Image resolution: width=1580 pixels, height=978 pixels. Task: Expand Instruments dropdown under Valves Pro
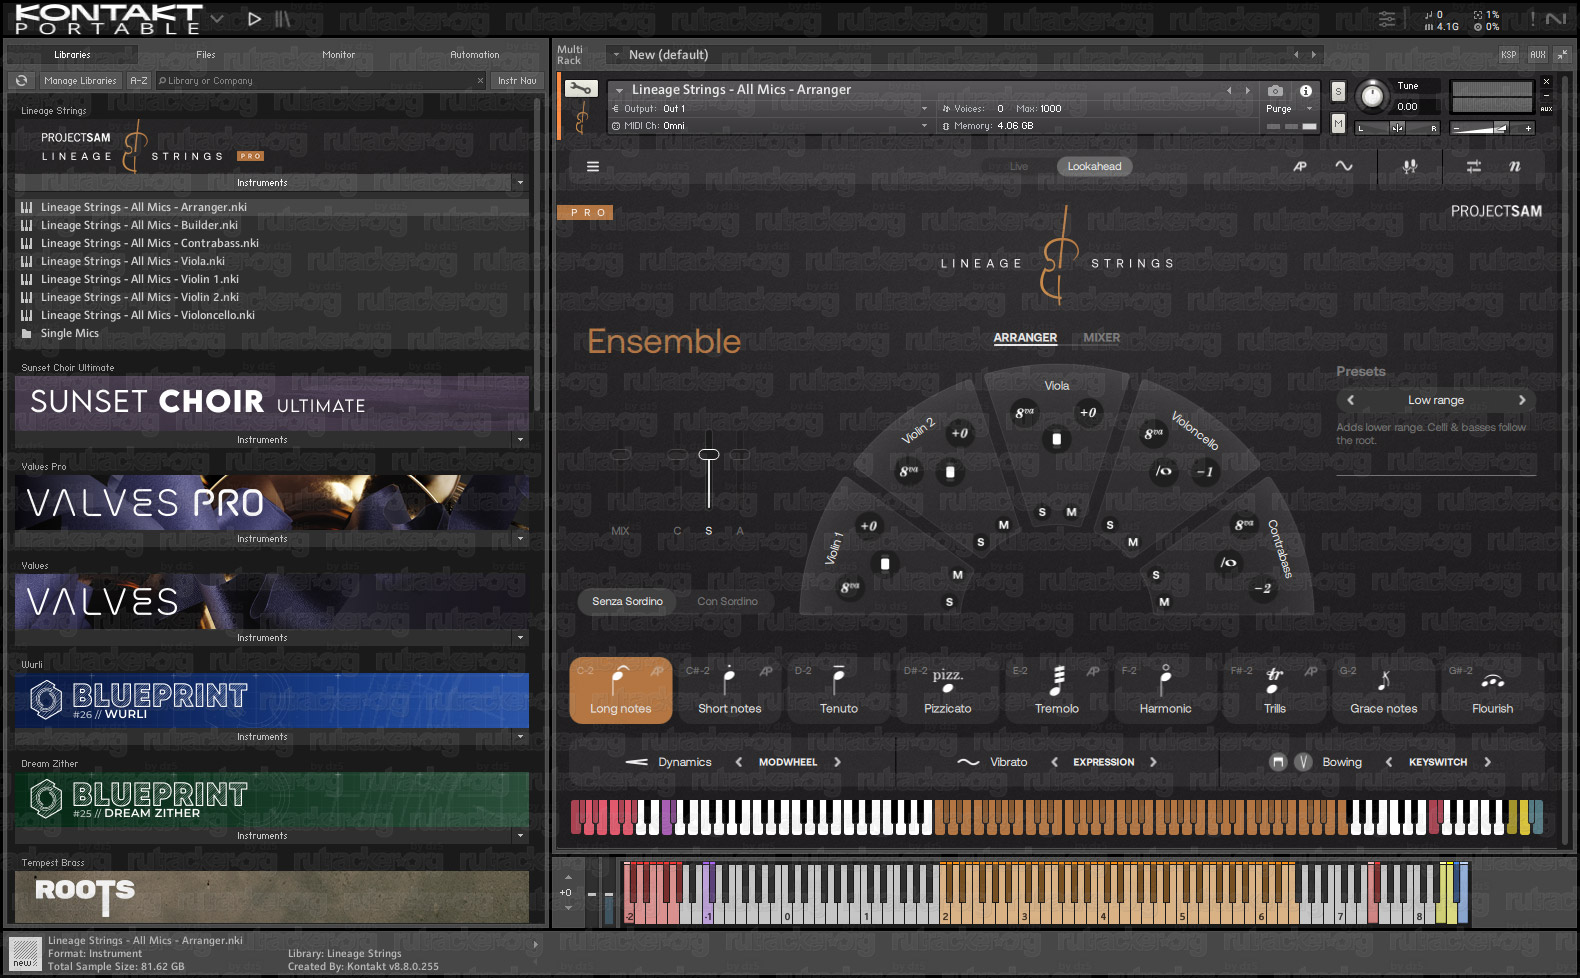click(x=520, y=539)
